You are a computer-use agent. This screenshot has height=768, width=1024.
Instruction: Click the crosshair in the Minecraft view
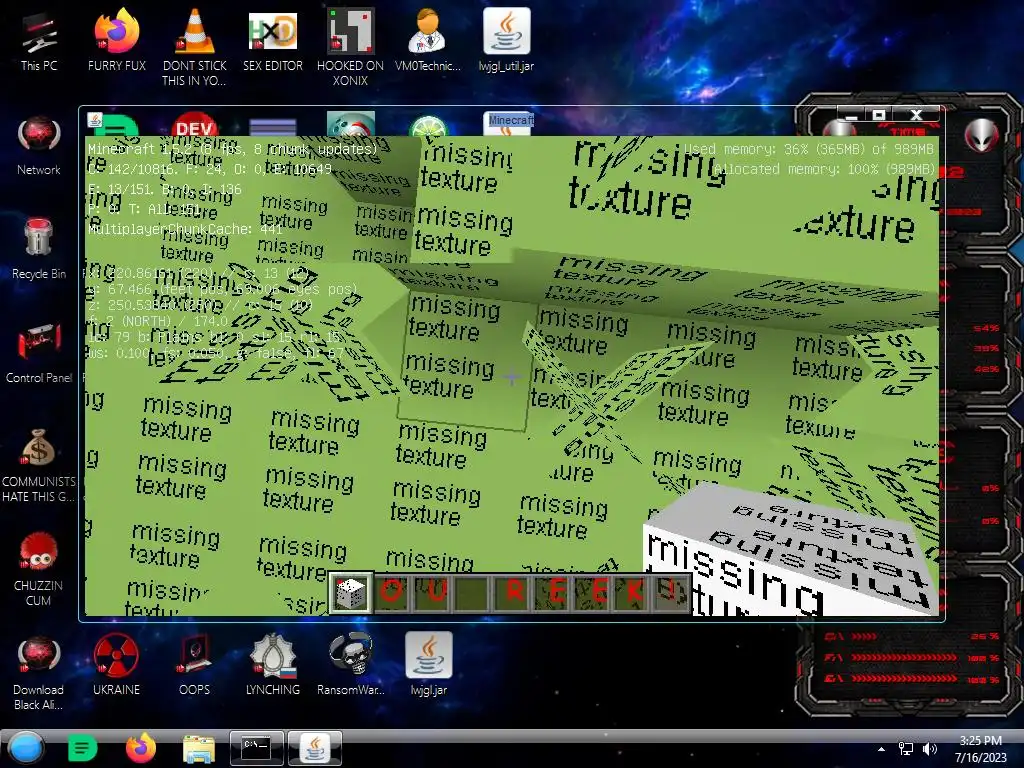511,377
